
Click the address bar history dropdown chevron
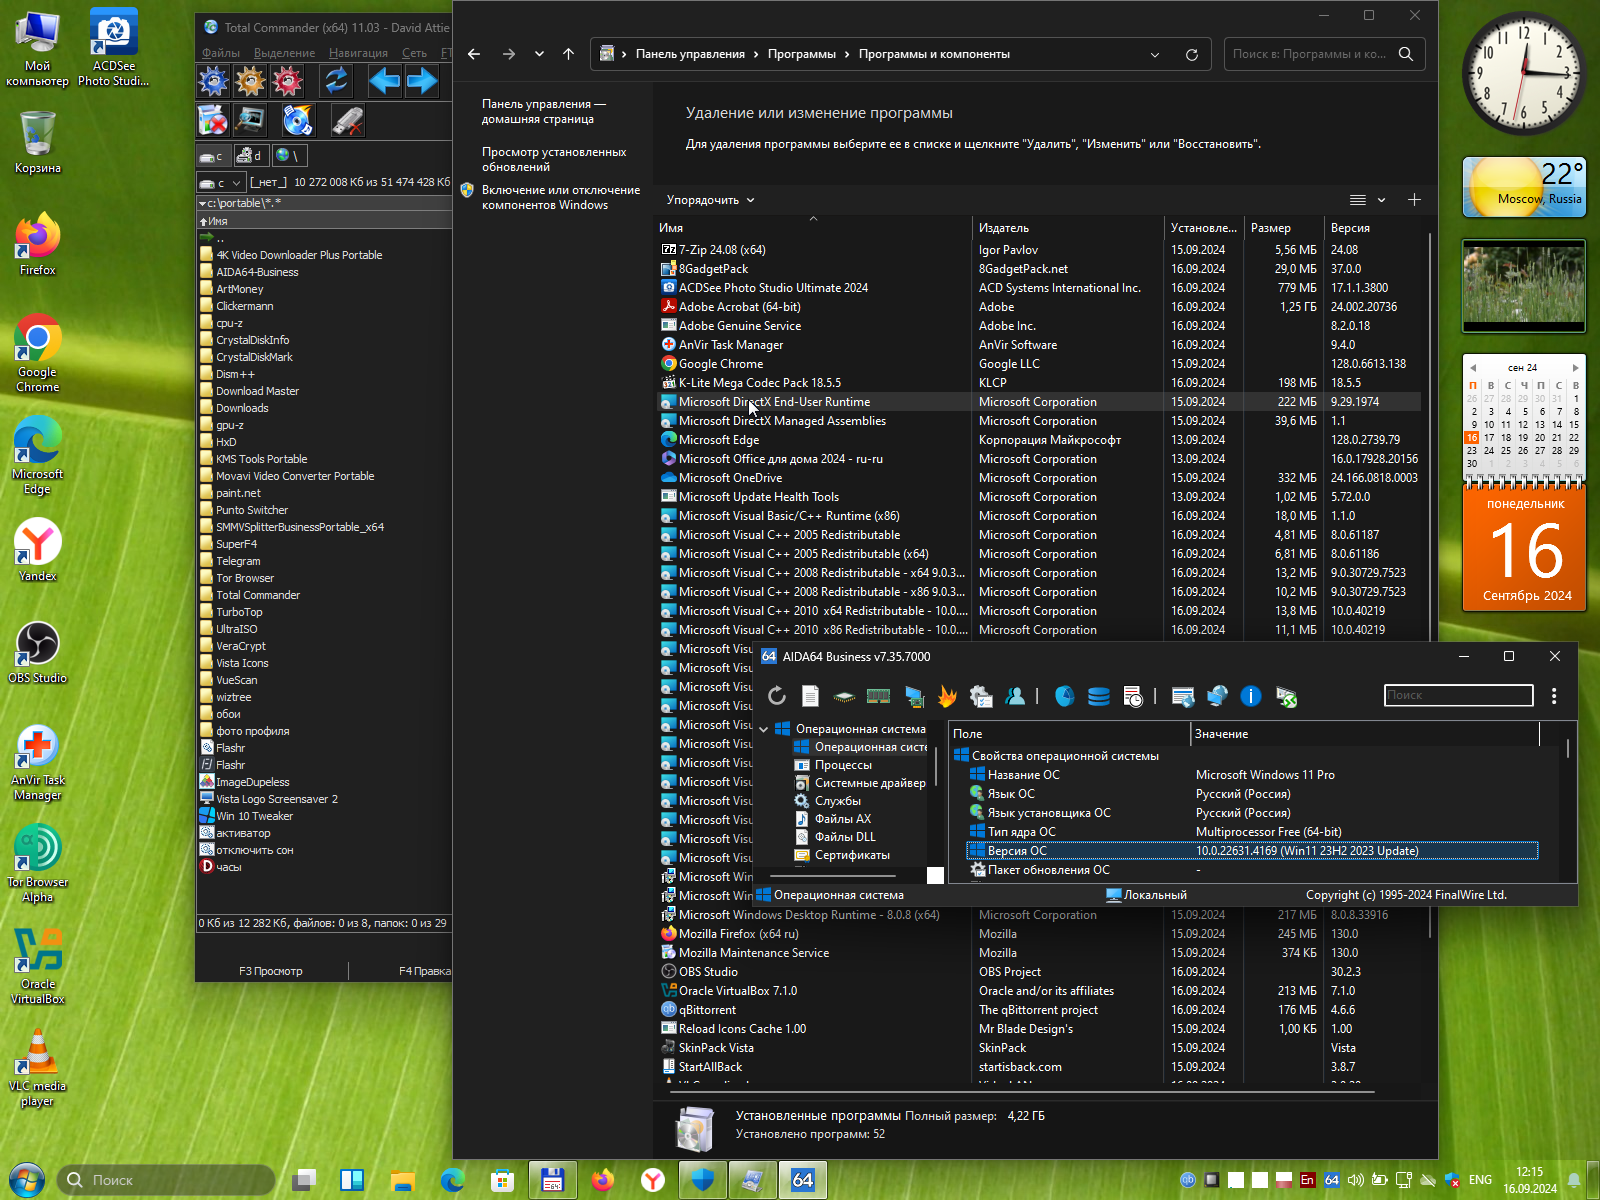pos(1155,54)
